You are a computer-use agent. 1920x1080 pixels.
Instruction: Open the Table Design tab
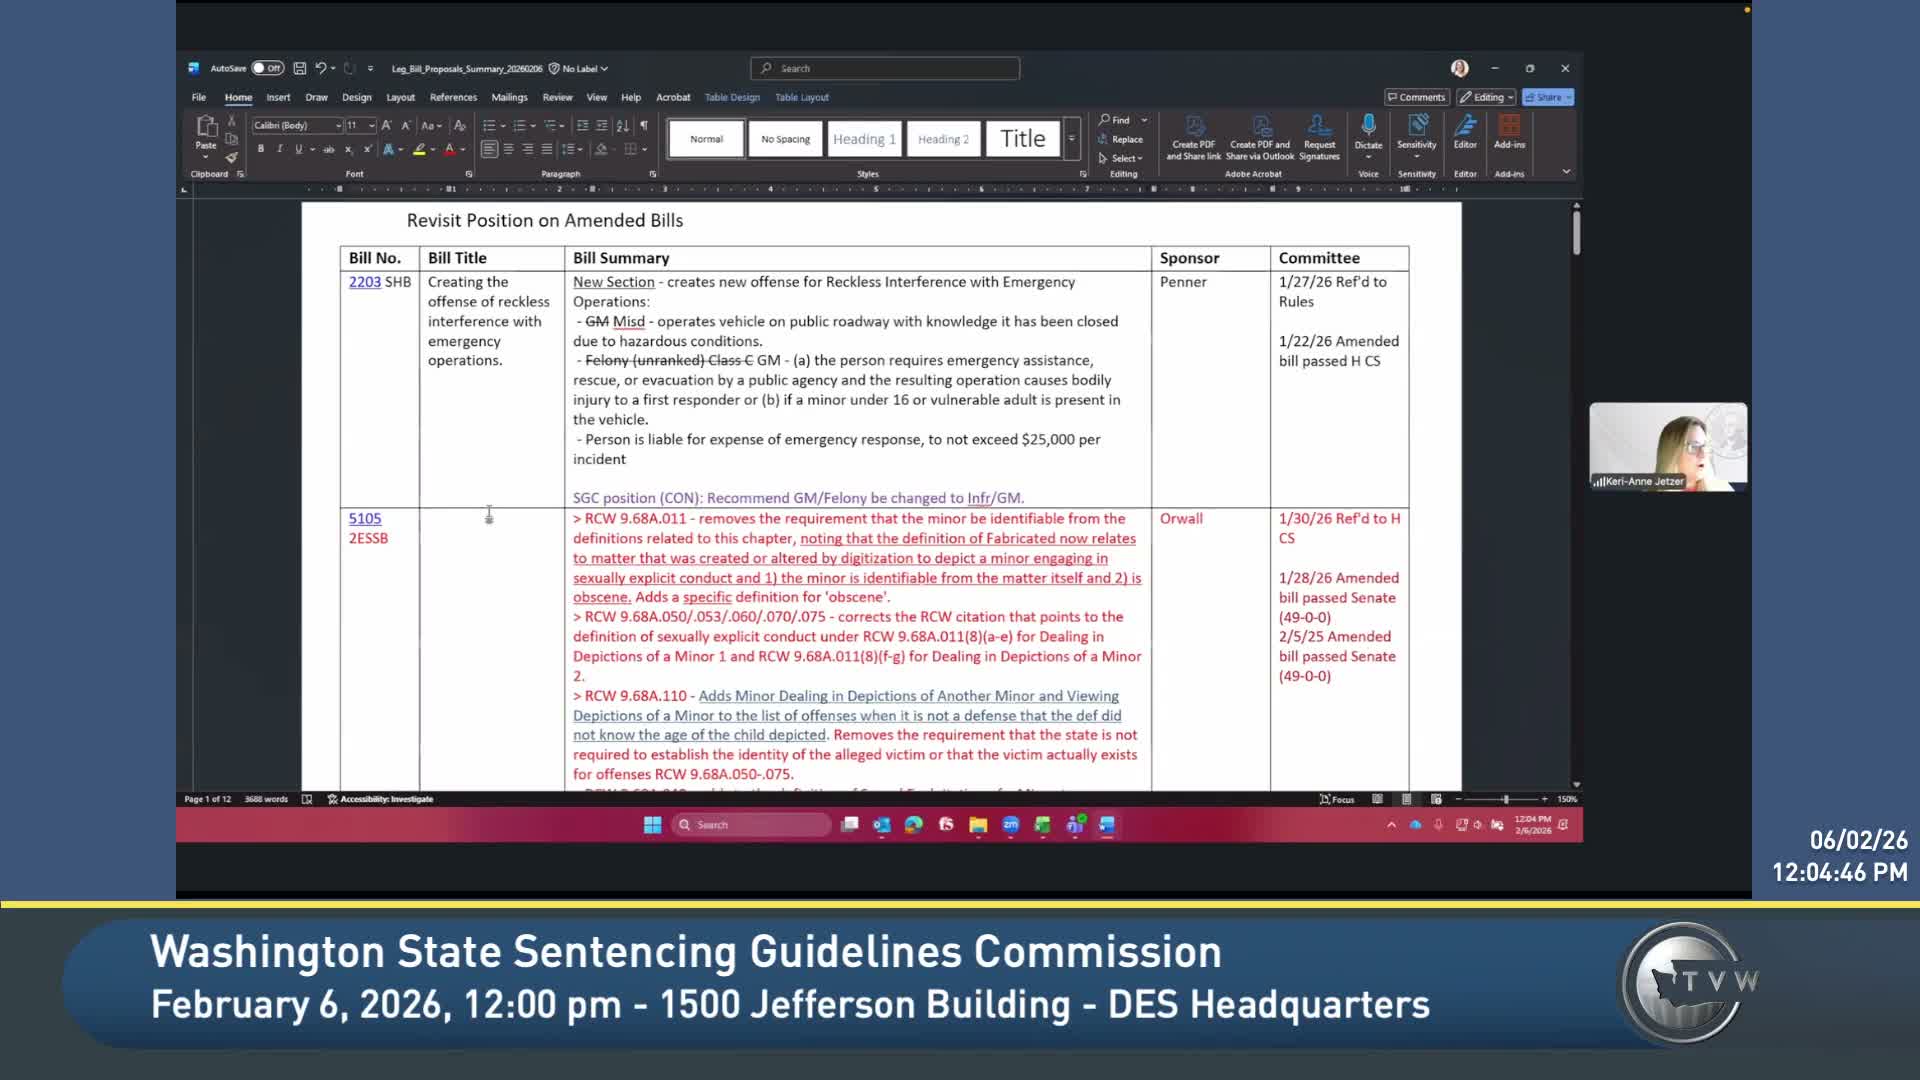click(732, 97)
